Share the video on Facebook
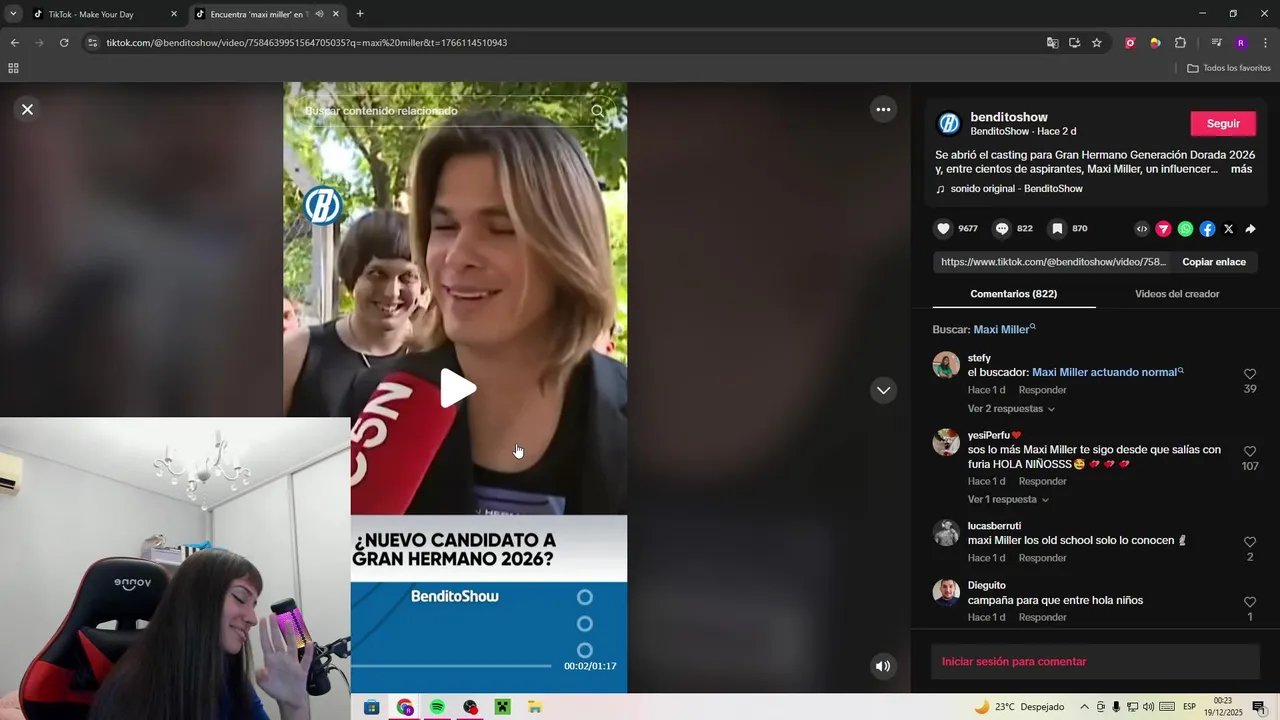The image size is (1280, 720). pyautogui.click(x=1207, y=229)
